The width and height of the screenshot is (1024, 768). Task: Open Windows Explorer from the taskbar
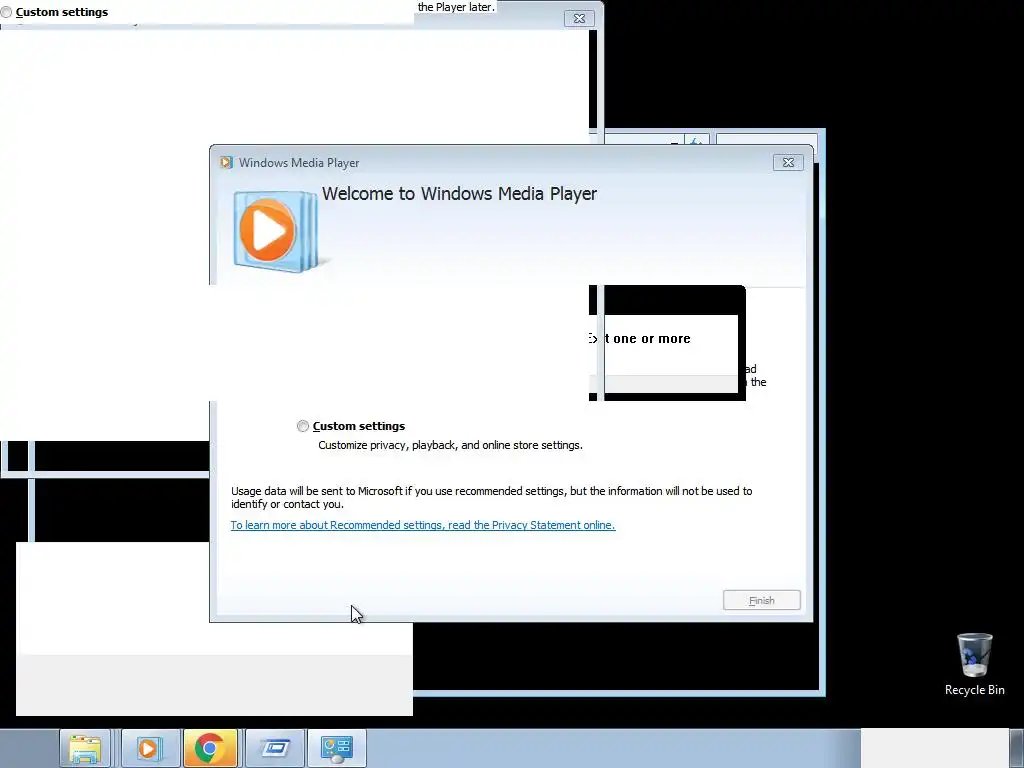click(x=86, y=748)
